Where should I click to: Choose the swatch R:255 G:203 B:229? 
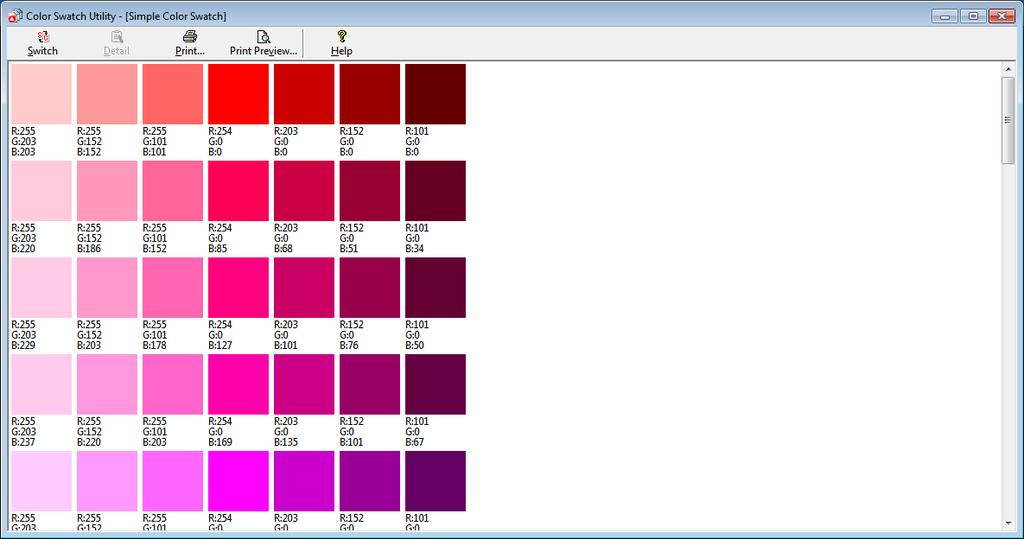[x=41, y=287]
